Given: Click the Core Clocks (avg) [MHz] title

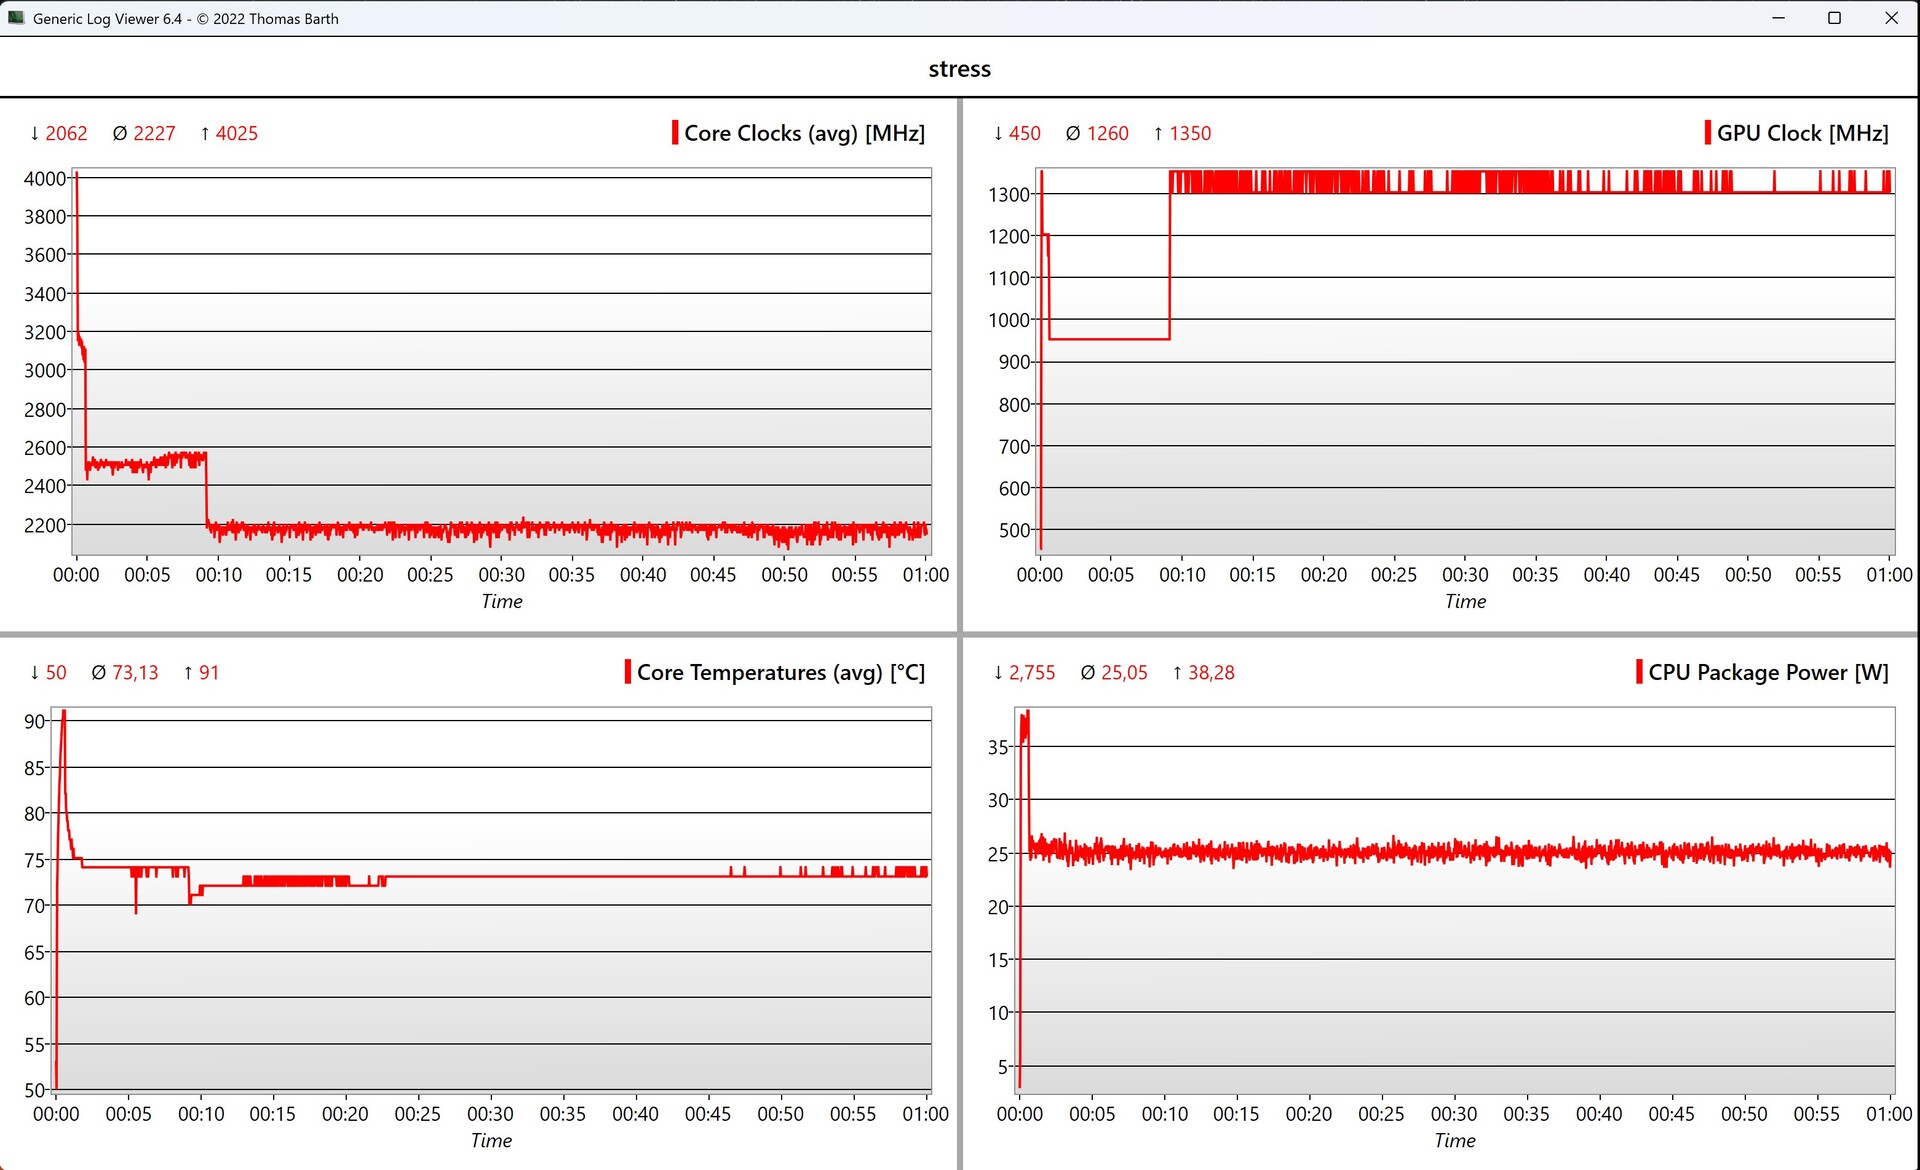Looking at the screenshot, I should pyautogui.click(x=804, y=133).
